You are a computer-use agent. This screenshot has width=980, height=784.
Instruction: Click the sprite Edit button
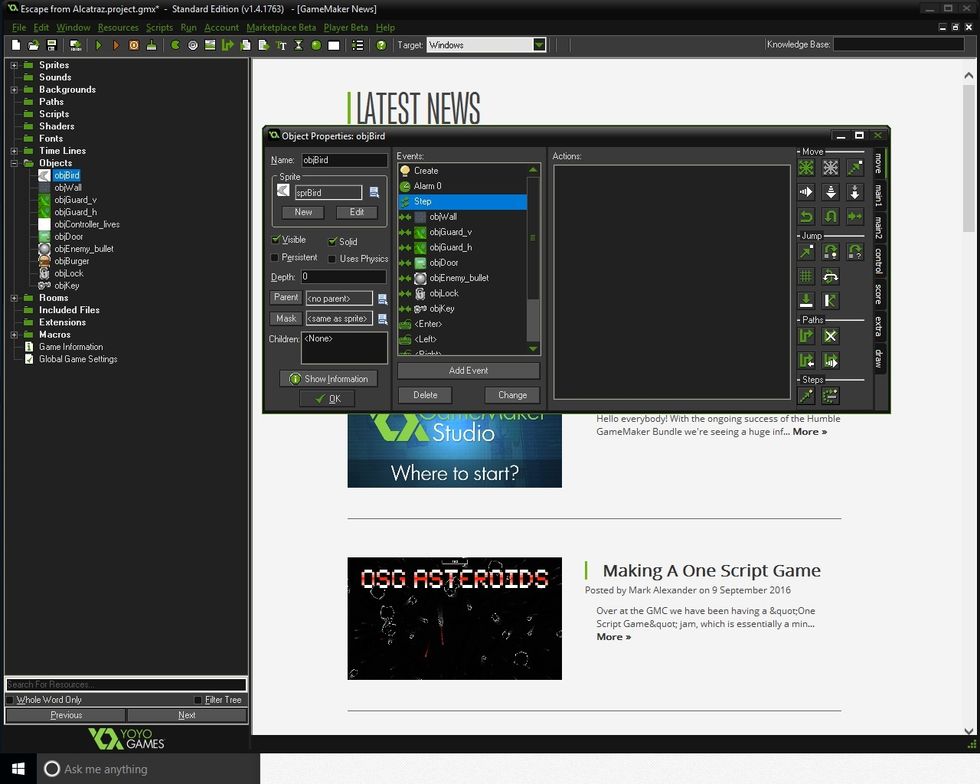point(357,213)
